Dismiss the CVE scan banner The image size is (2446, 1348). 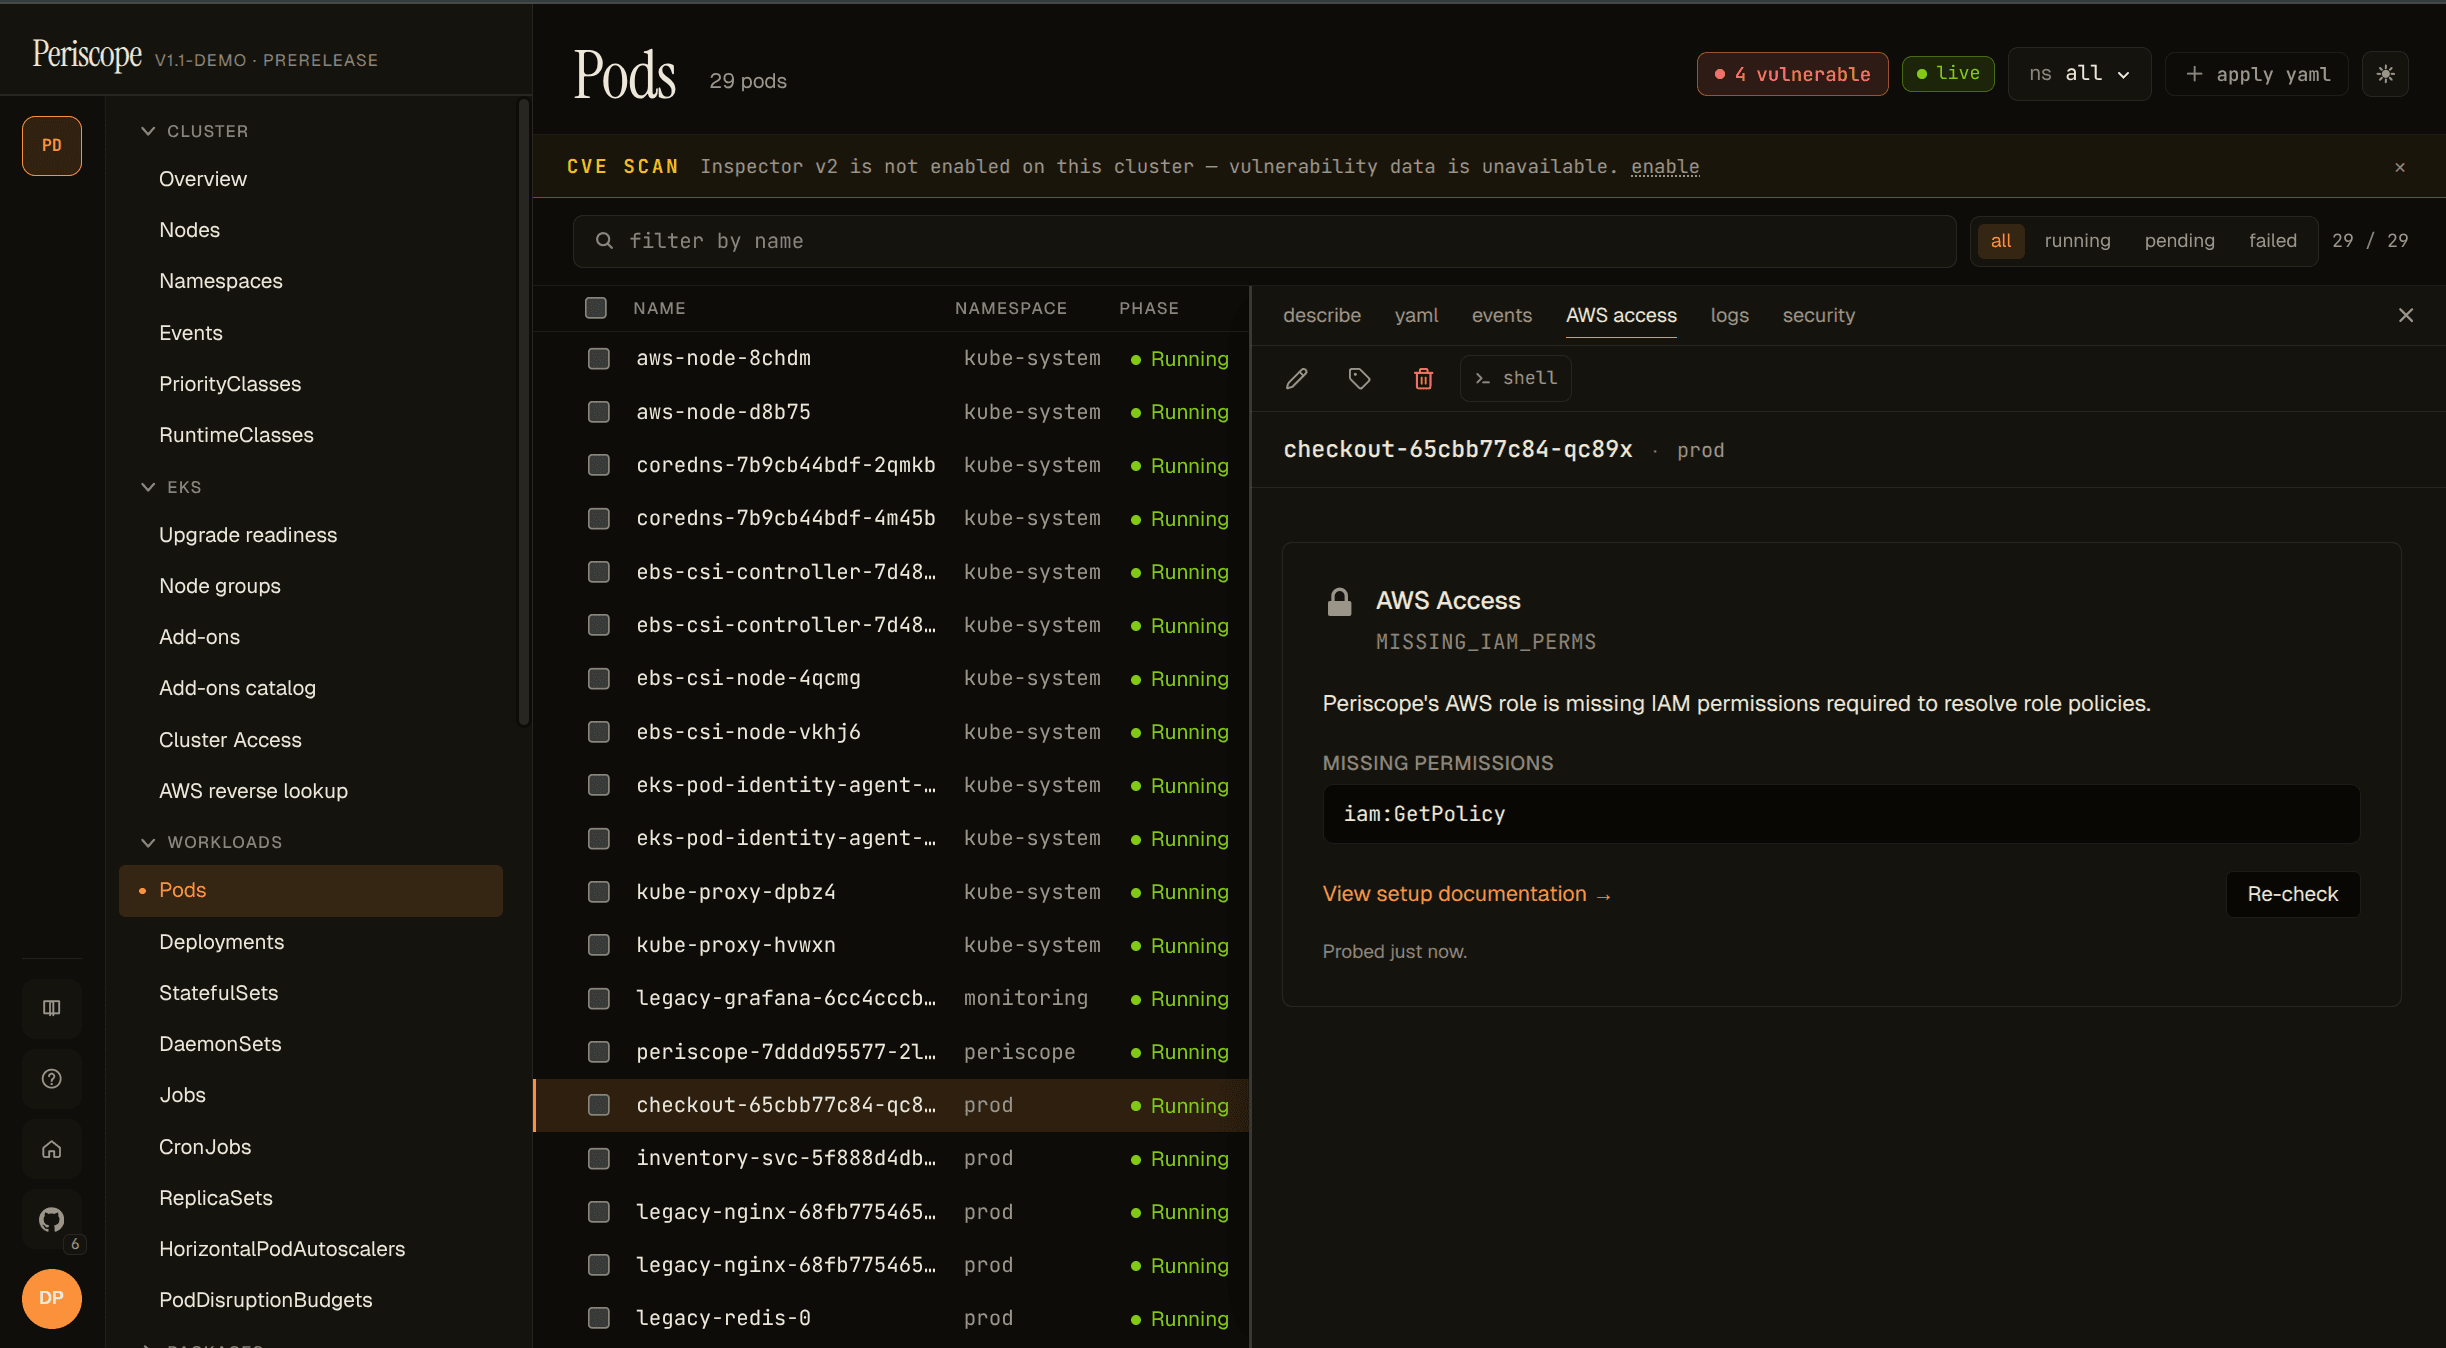pos(2400,167)
